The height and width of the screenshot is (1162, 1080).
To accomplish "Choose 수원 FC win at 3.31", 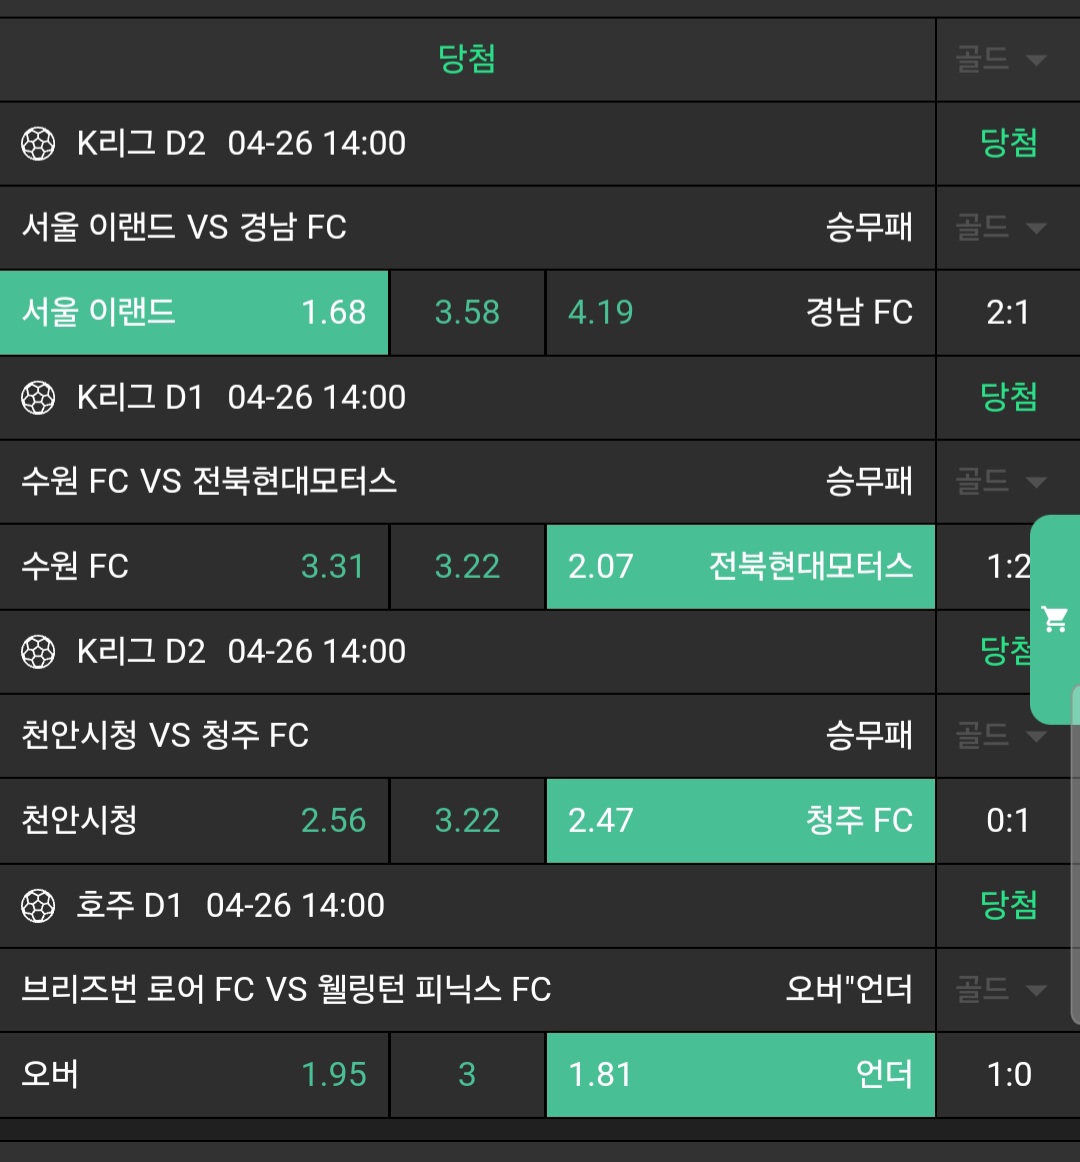I will [194, 566].
